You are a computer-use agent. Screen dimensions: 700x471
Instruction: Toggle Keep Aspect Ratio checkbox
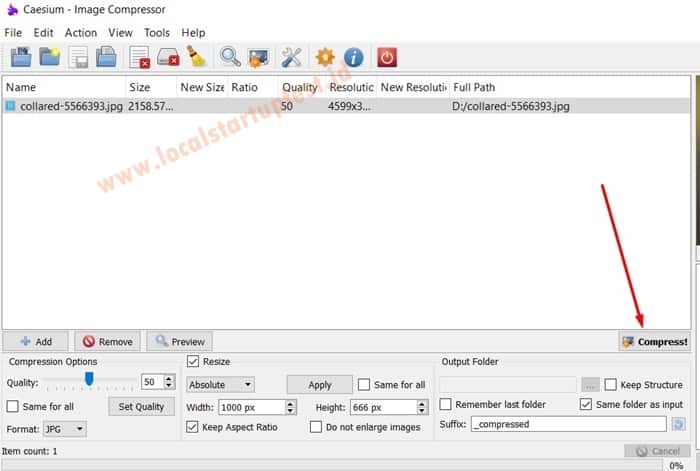(x=192, y=427)
